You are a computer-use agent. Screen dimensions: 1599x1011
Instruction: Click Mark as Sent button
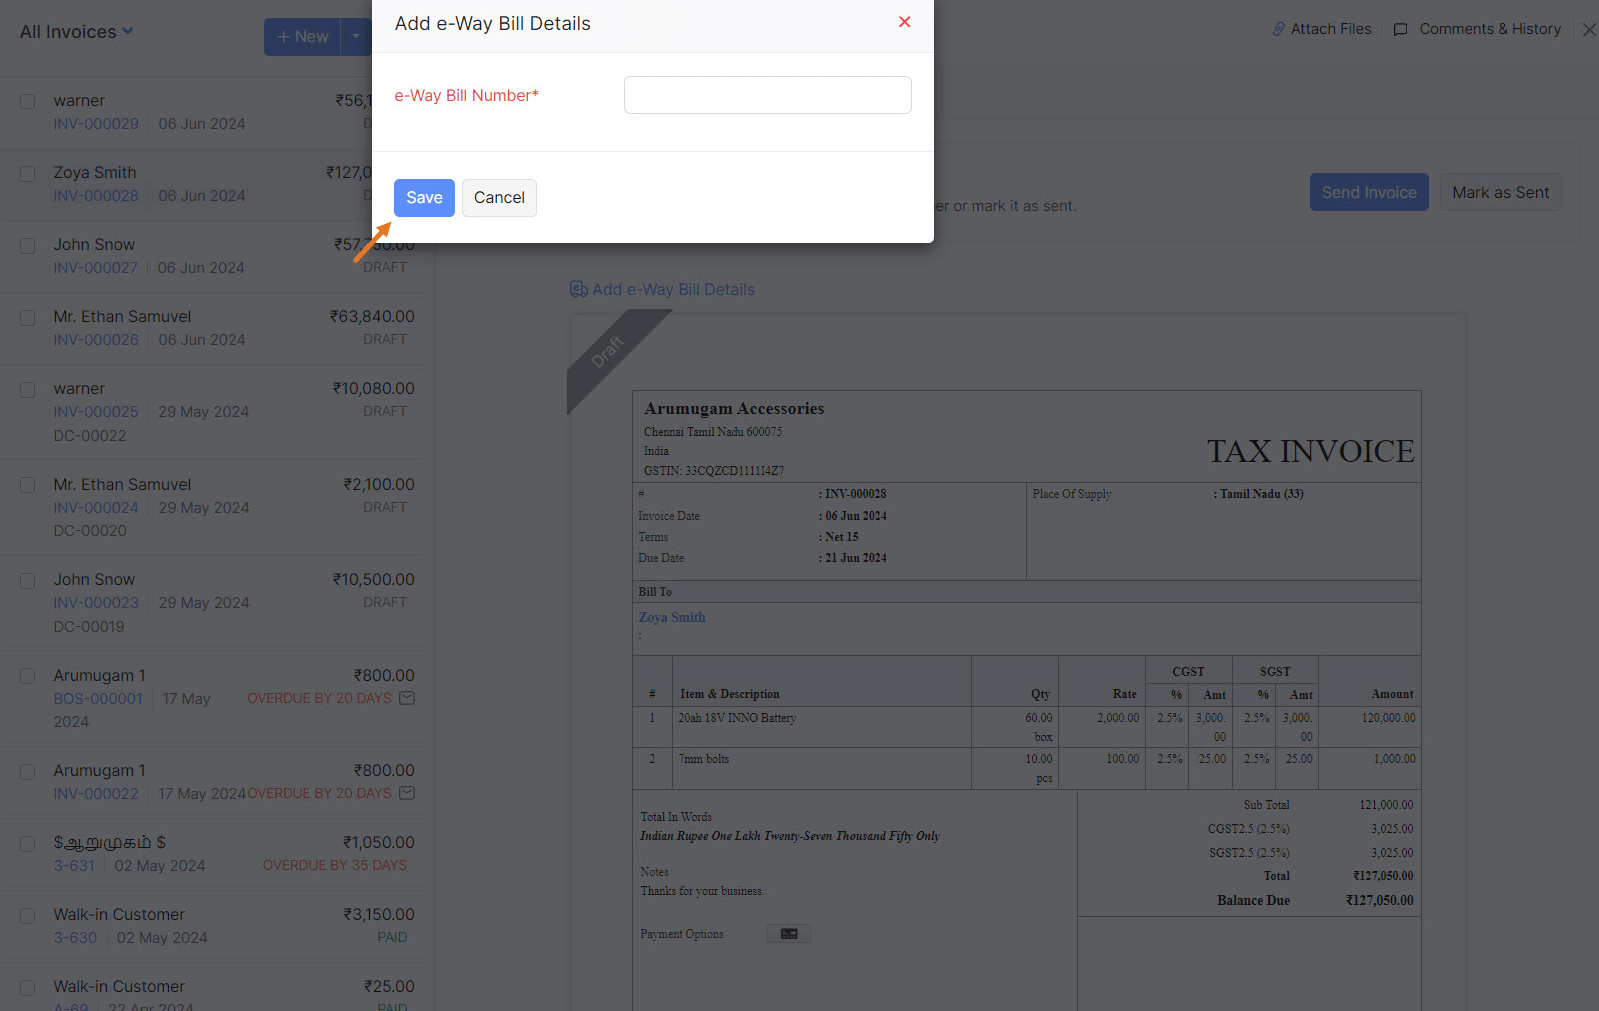1500,193
